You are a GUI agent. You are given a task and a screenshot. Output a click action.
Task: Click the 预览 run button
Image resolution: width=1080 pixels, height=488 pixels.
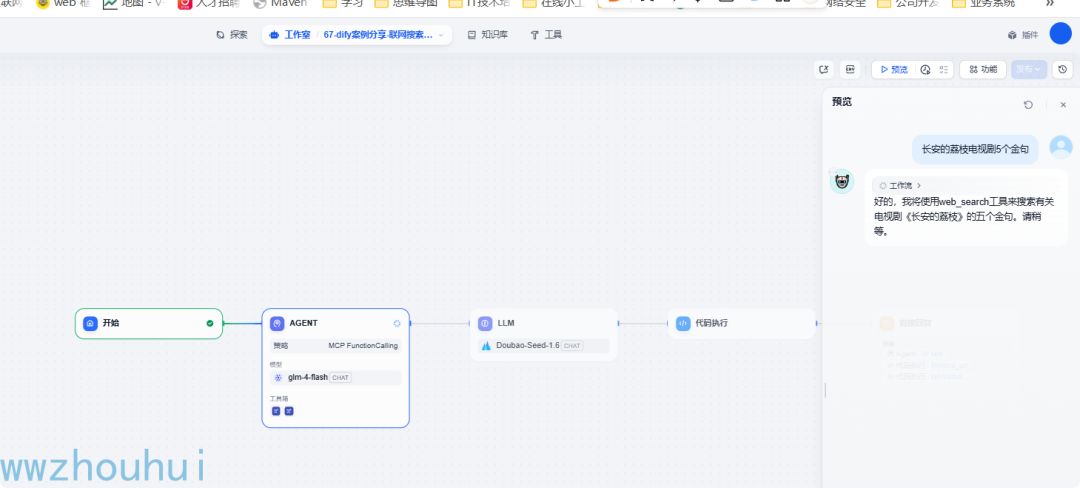(x=894, y=70)
